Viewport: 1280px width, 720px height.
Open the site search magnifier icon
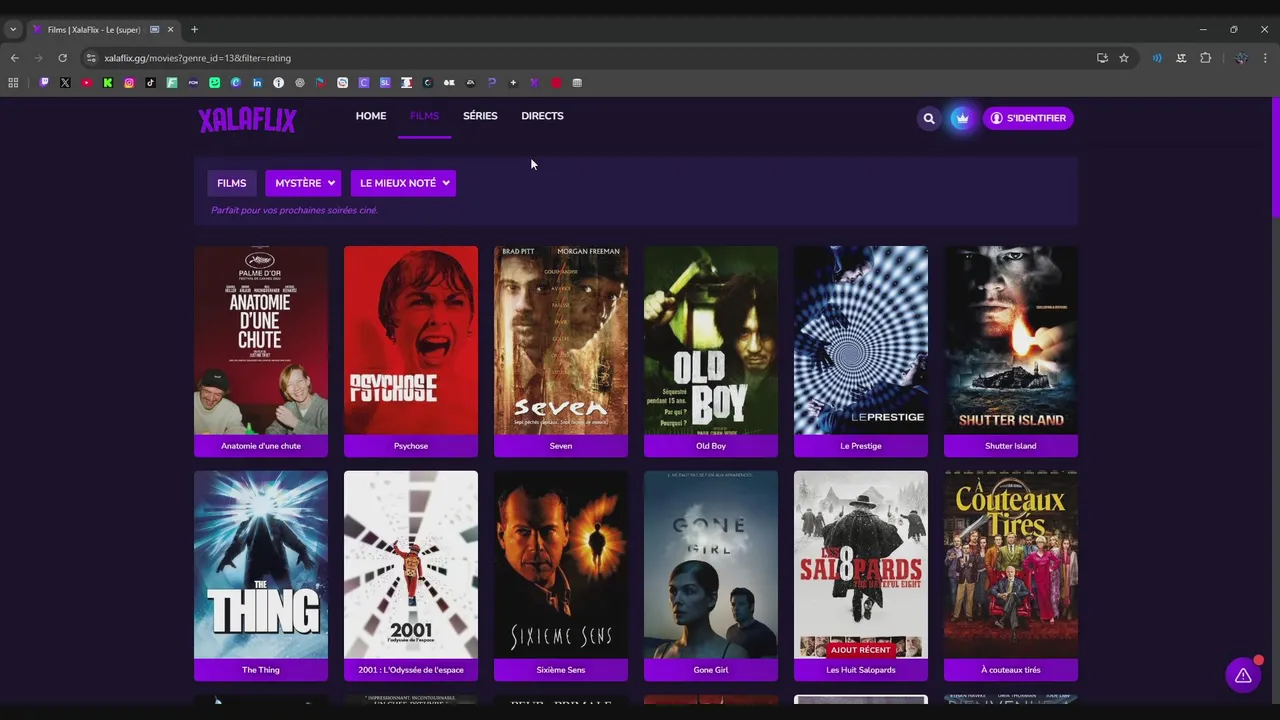coord(929,118)
